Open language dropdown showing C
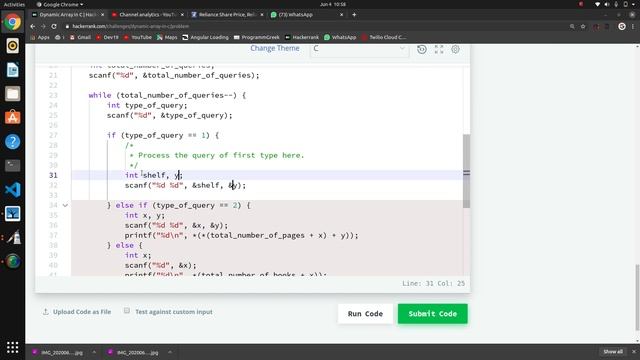This screenshot has height=360, width=640. point(359,49)
